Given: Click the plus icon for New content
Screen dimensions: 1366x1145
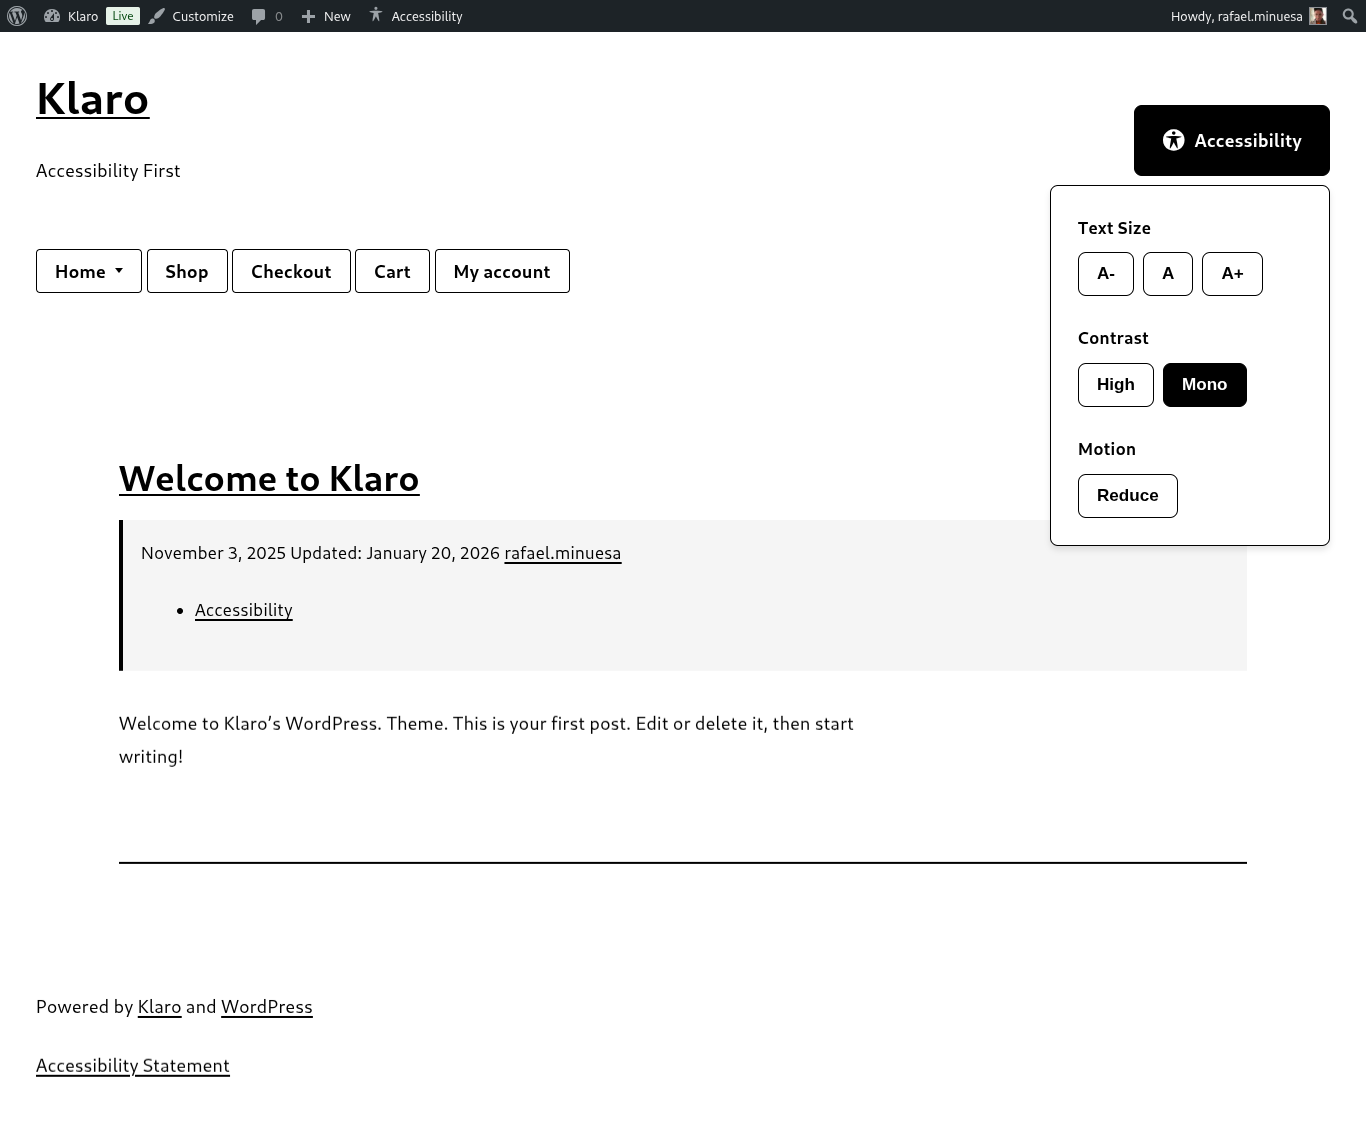Looking at the screenshot, I should click(x=308, y=16).
